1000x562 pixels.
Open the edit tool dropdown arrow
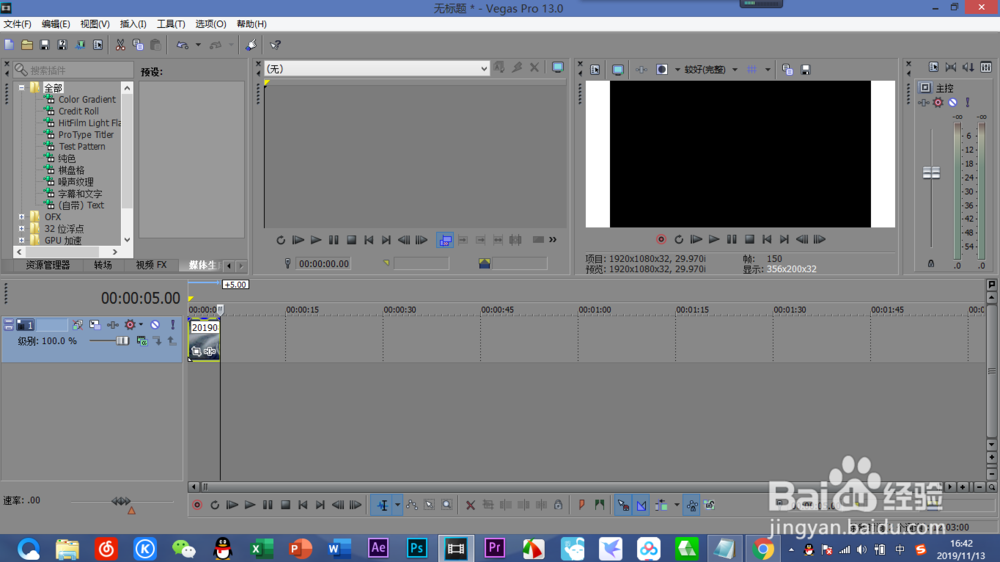397,505
